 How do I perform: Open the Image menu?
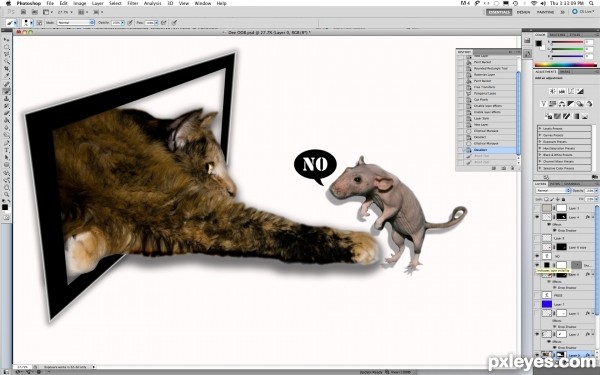coord(80,3)
